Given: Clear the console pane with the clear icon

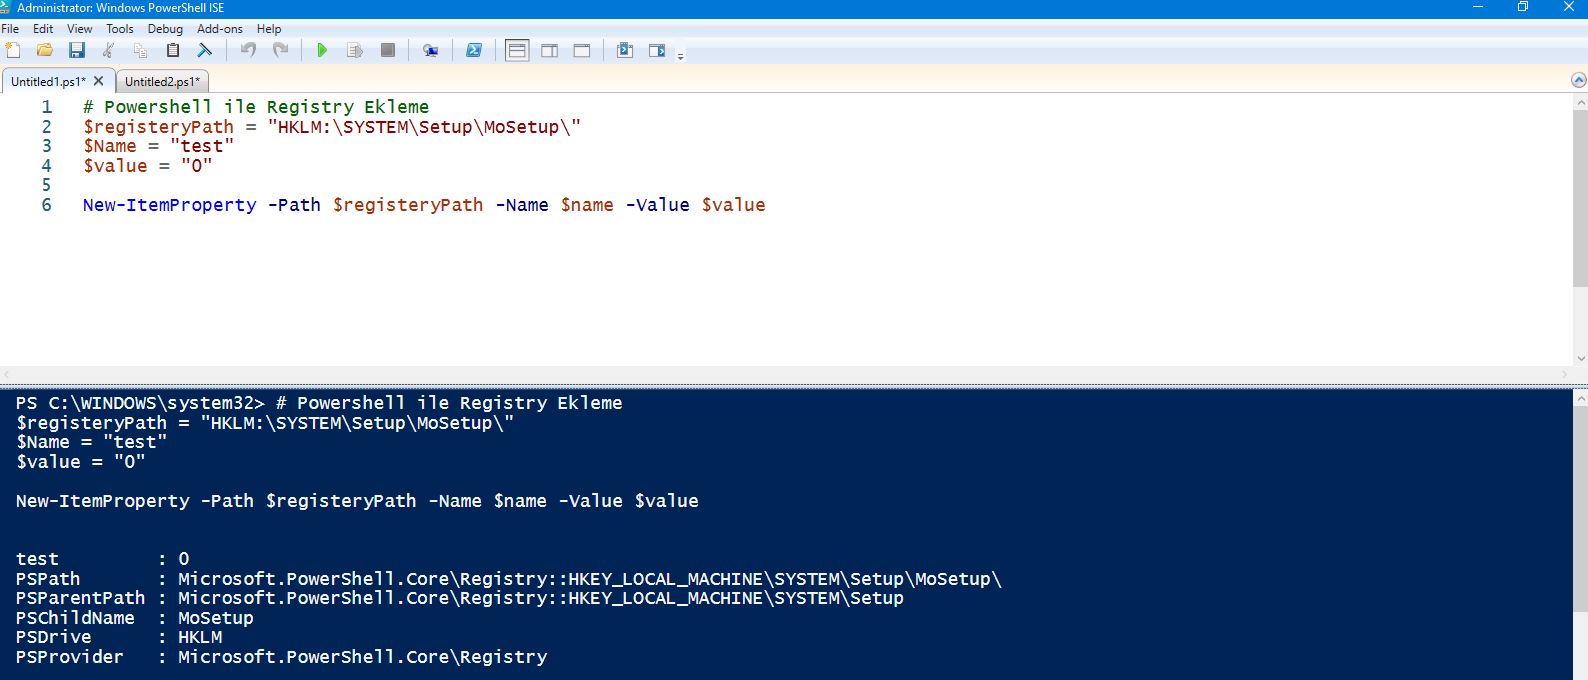Looking at the screenshot, I should pos(205,50).
